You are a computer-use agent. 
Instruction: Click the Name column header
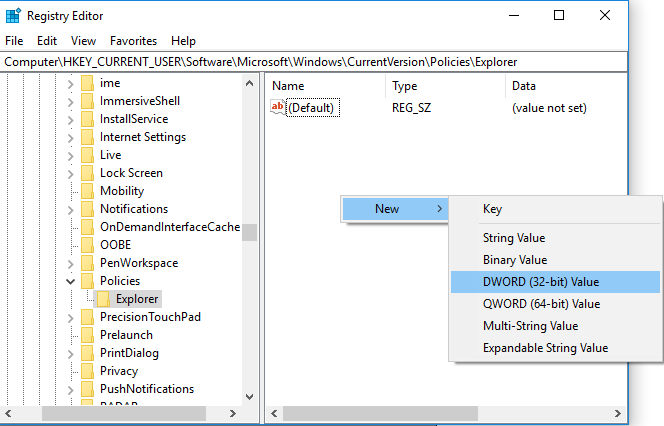tap(326, 86)
